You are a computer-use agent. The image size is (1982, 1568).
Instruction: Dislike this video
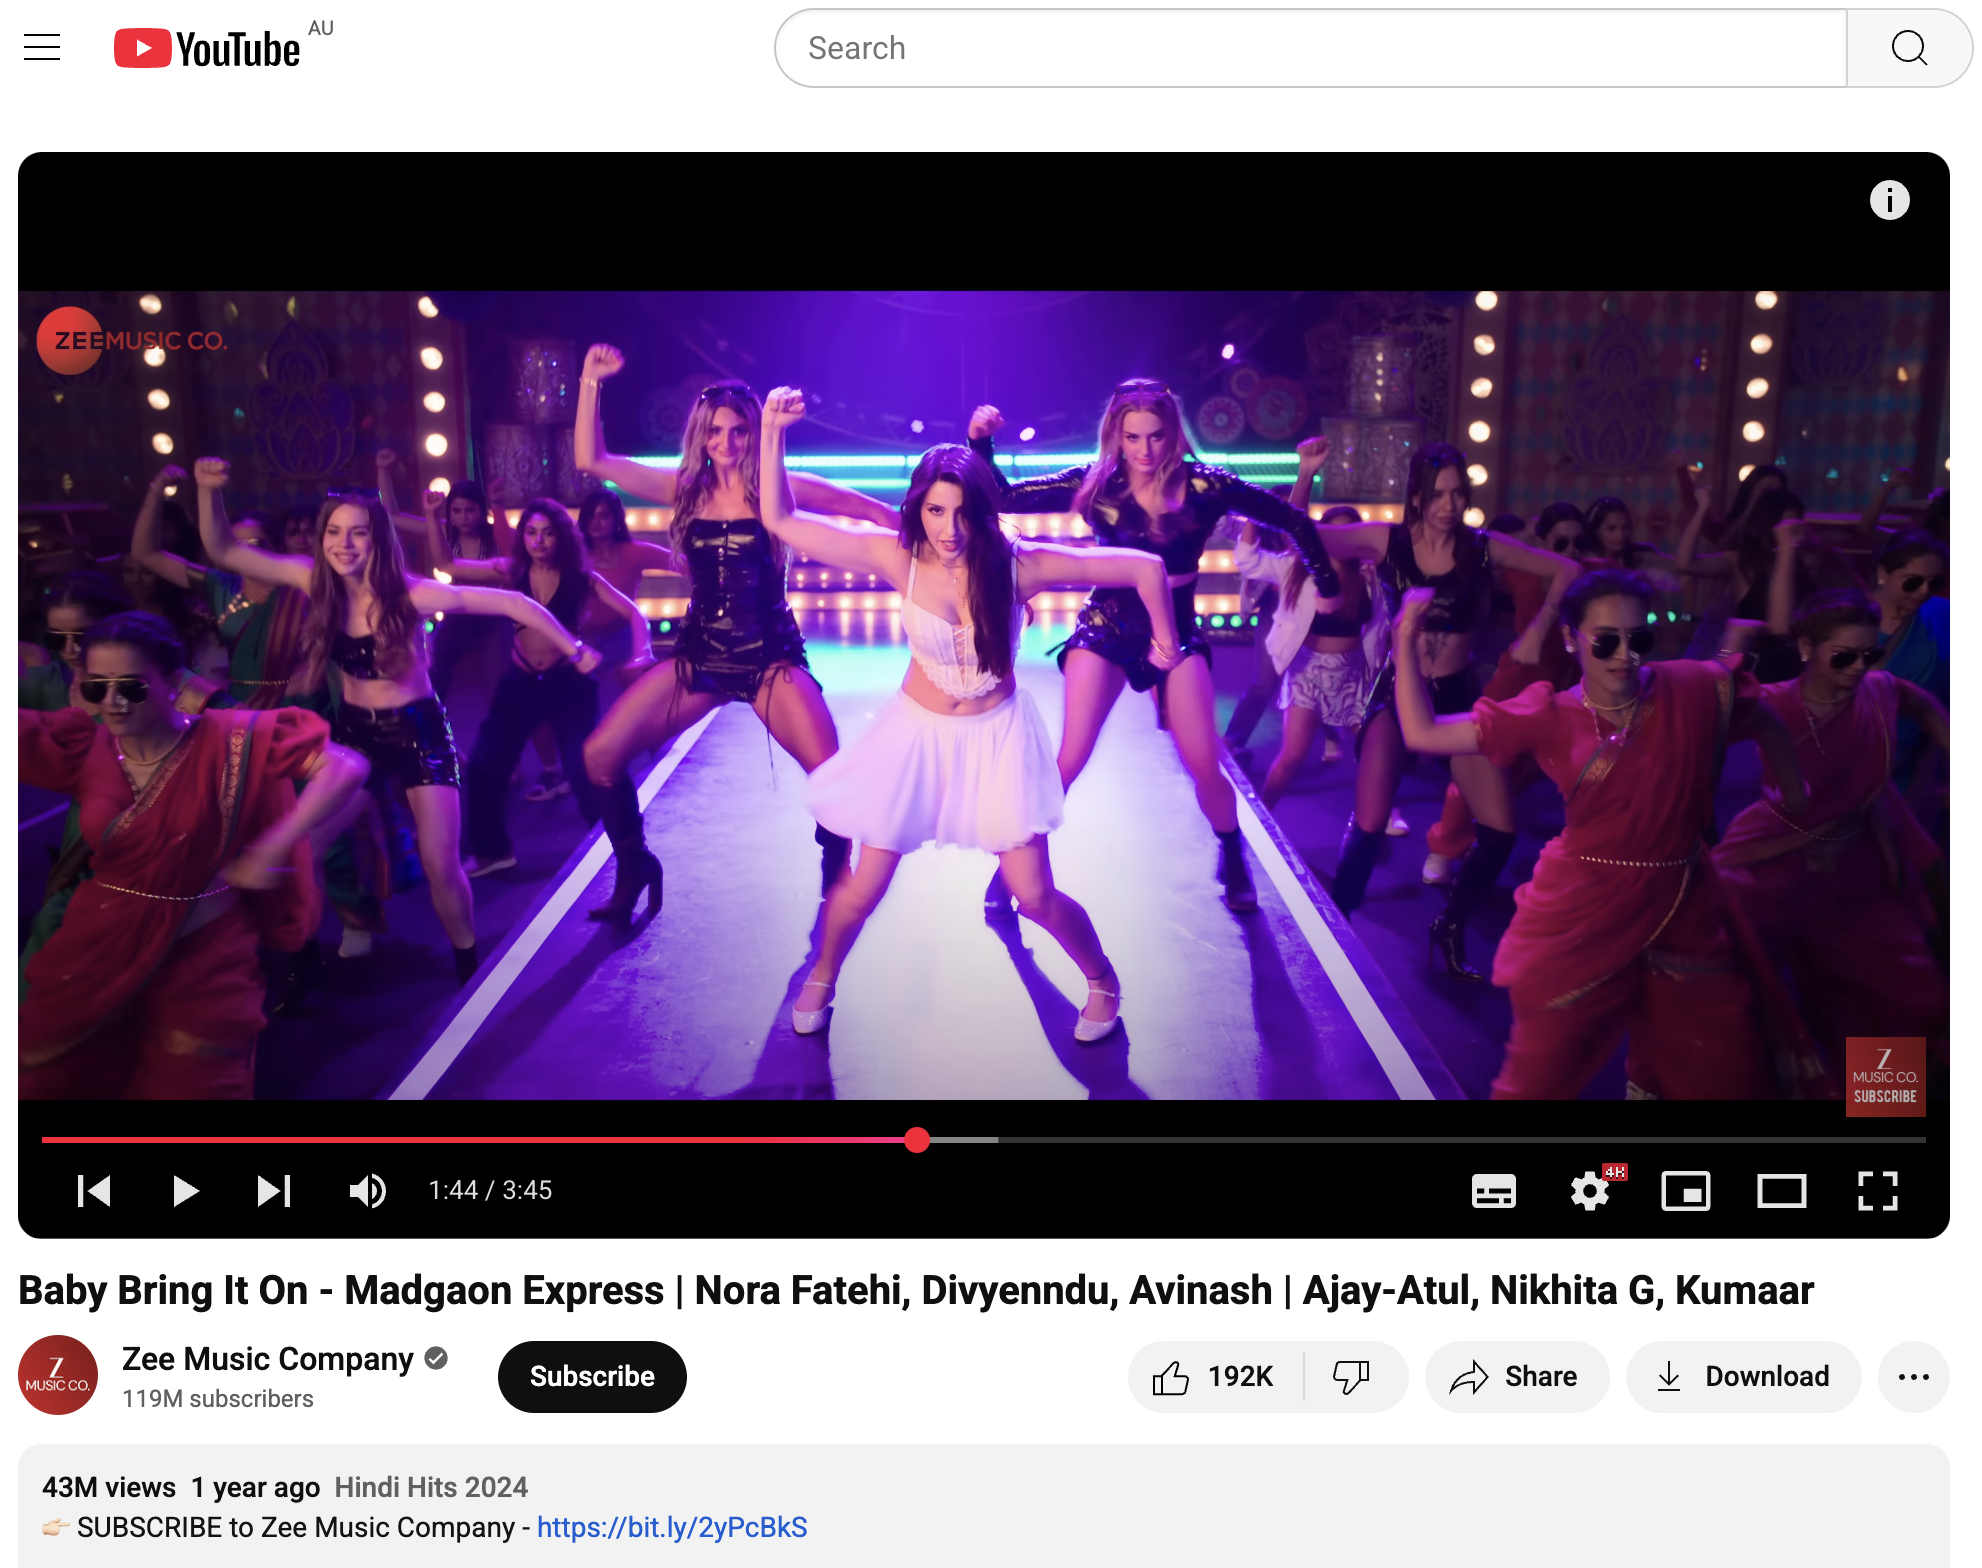(1351, 1377)
